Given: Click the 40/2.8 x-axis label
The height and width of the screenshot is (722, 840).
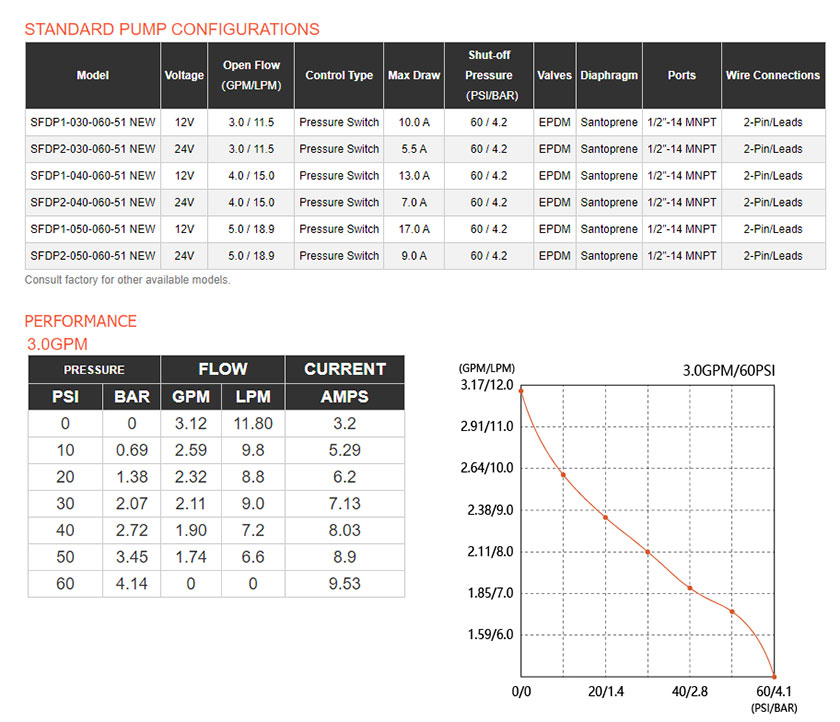Looking at the screenshot, I should 690,691.
